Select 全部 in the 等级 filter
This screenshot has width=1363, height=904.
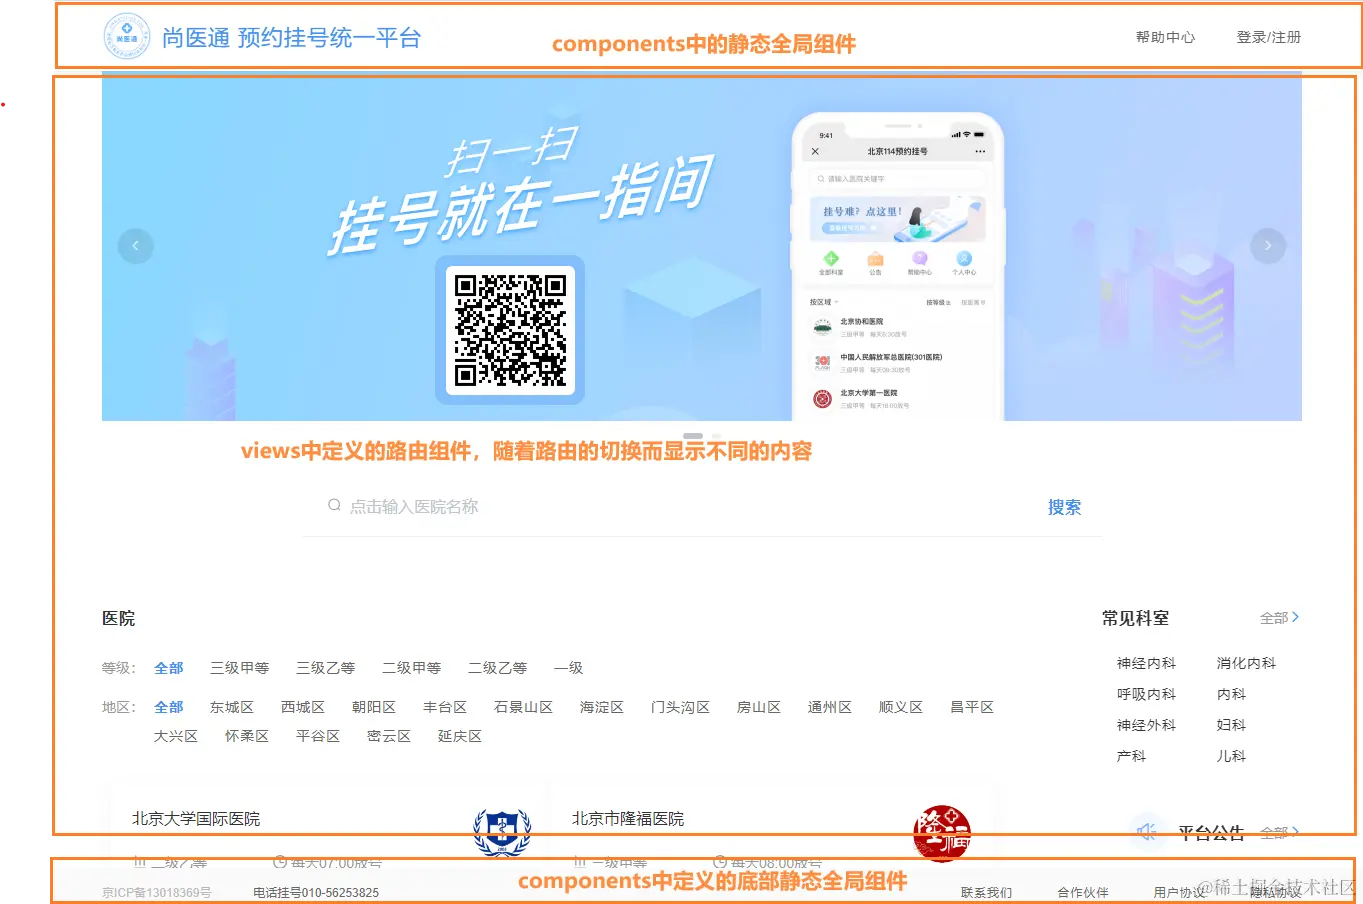[x=169, y=668]
